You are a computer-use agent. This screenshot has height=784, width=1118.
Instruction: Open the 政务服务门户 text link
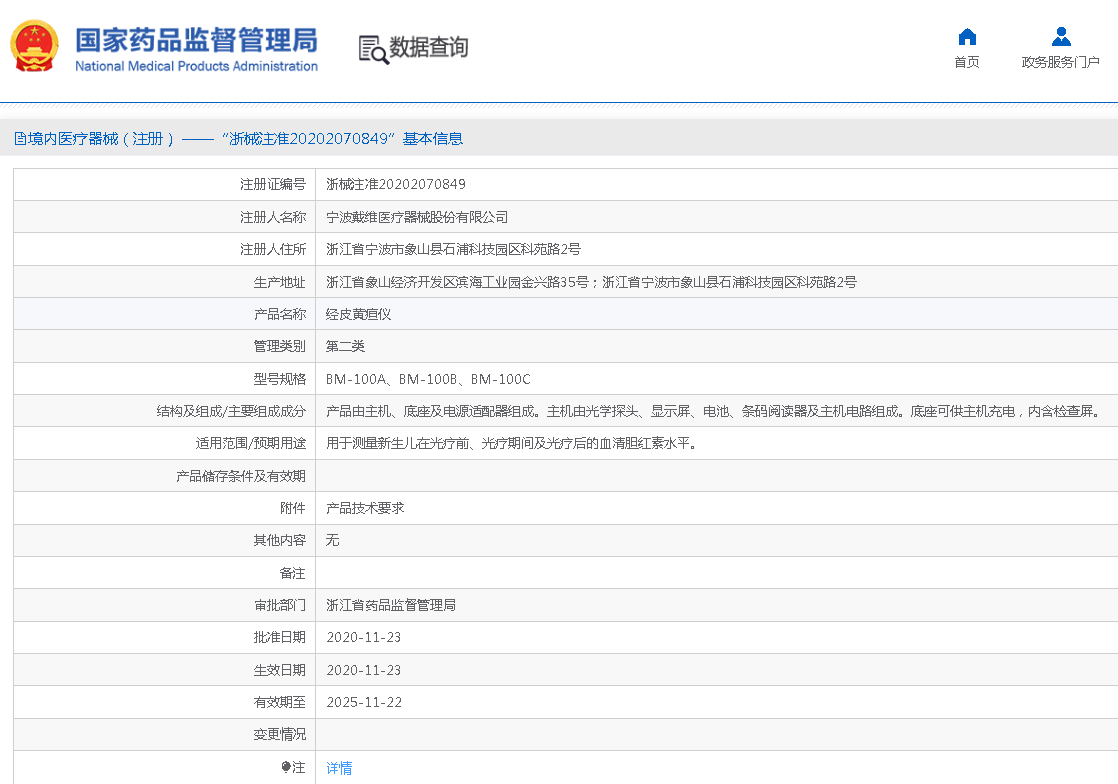(1061, 62)
